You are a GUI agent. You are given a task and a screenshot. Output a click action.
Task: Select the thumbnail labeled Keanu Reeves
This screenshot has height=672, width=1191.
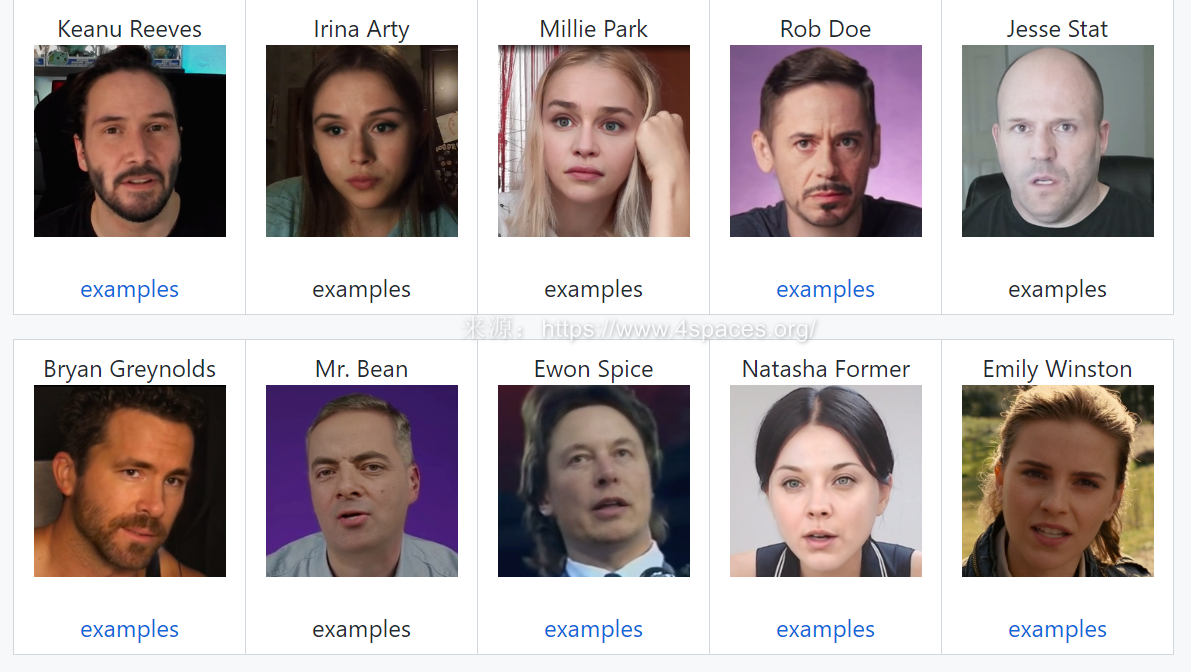130,141
